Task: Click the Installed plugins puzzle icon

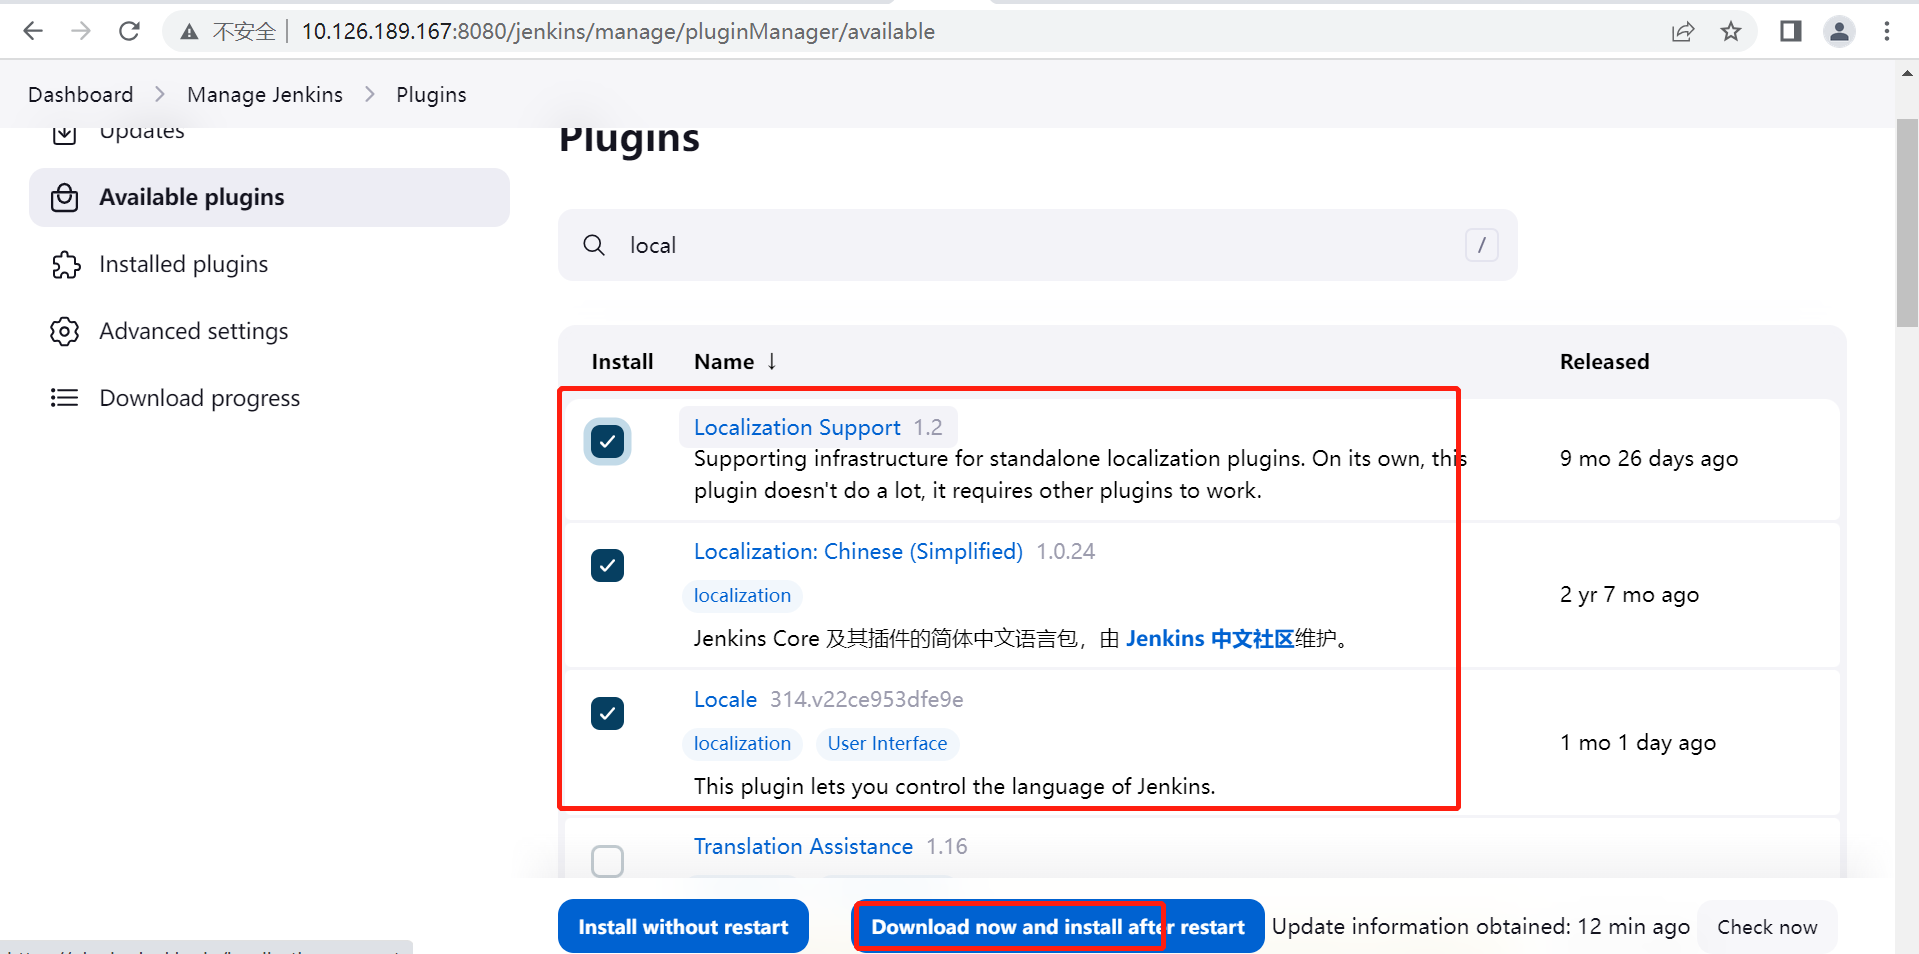Action: 65,264
